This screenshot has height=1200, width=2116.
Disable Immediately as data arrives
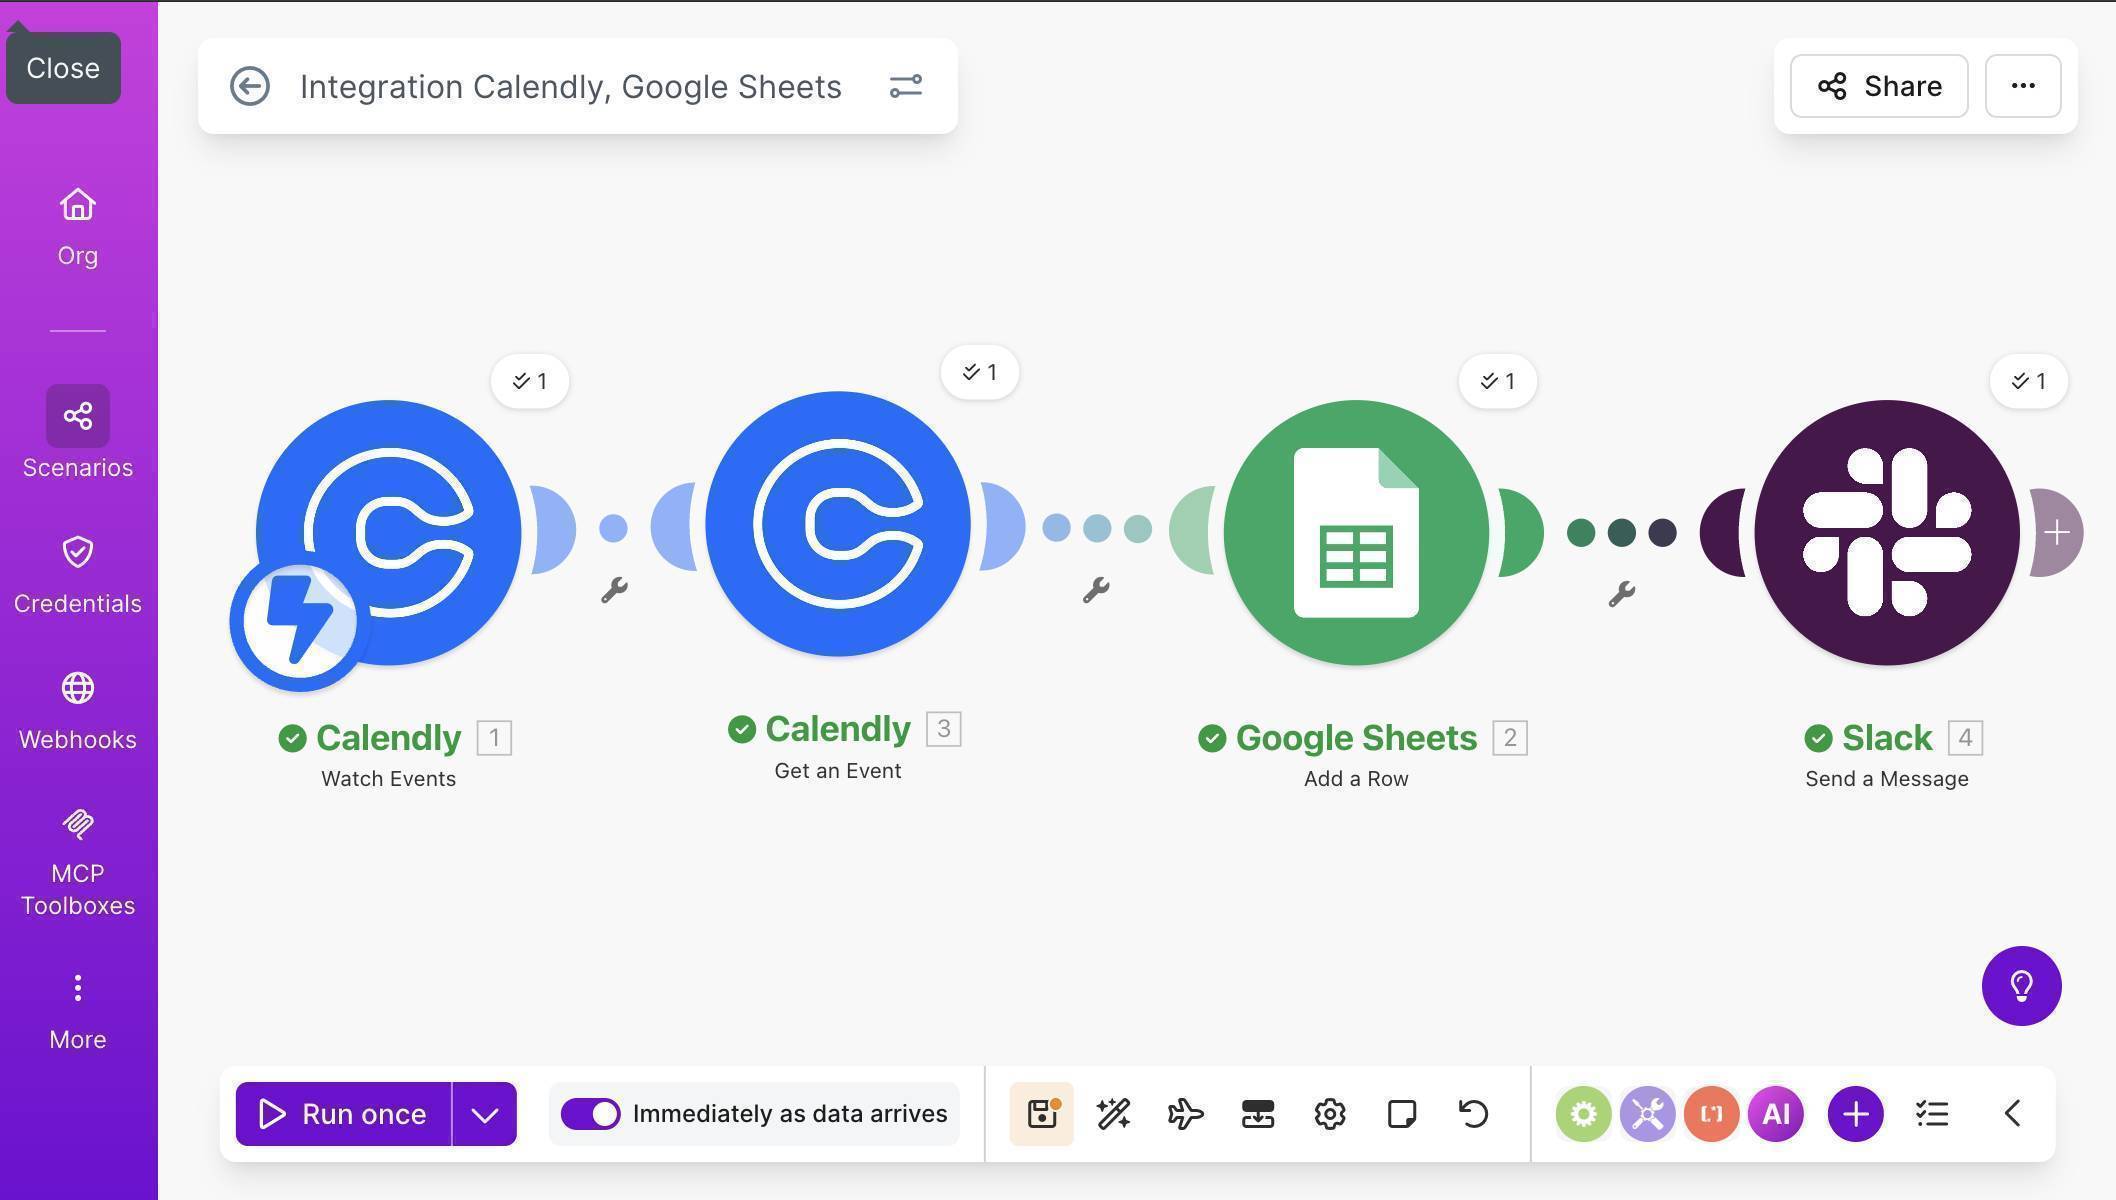click(x=591, y=1113)
